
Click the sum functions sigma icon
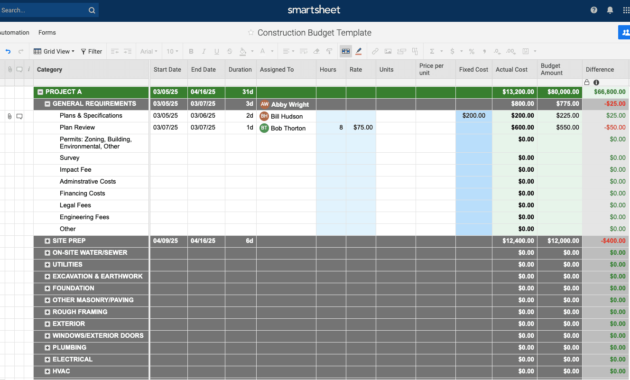click(x=432, y=51)
